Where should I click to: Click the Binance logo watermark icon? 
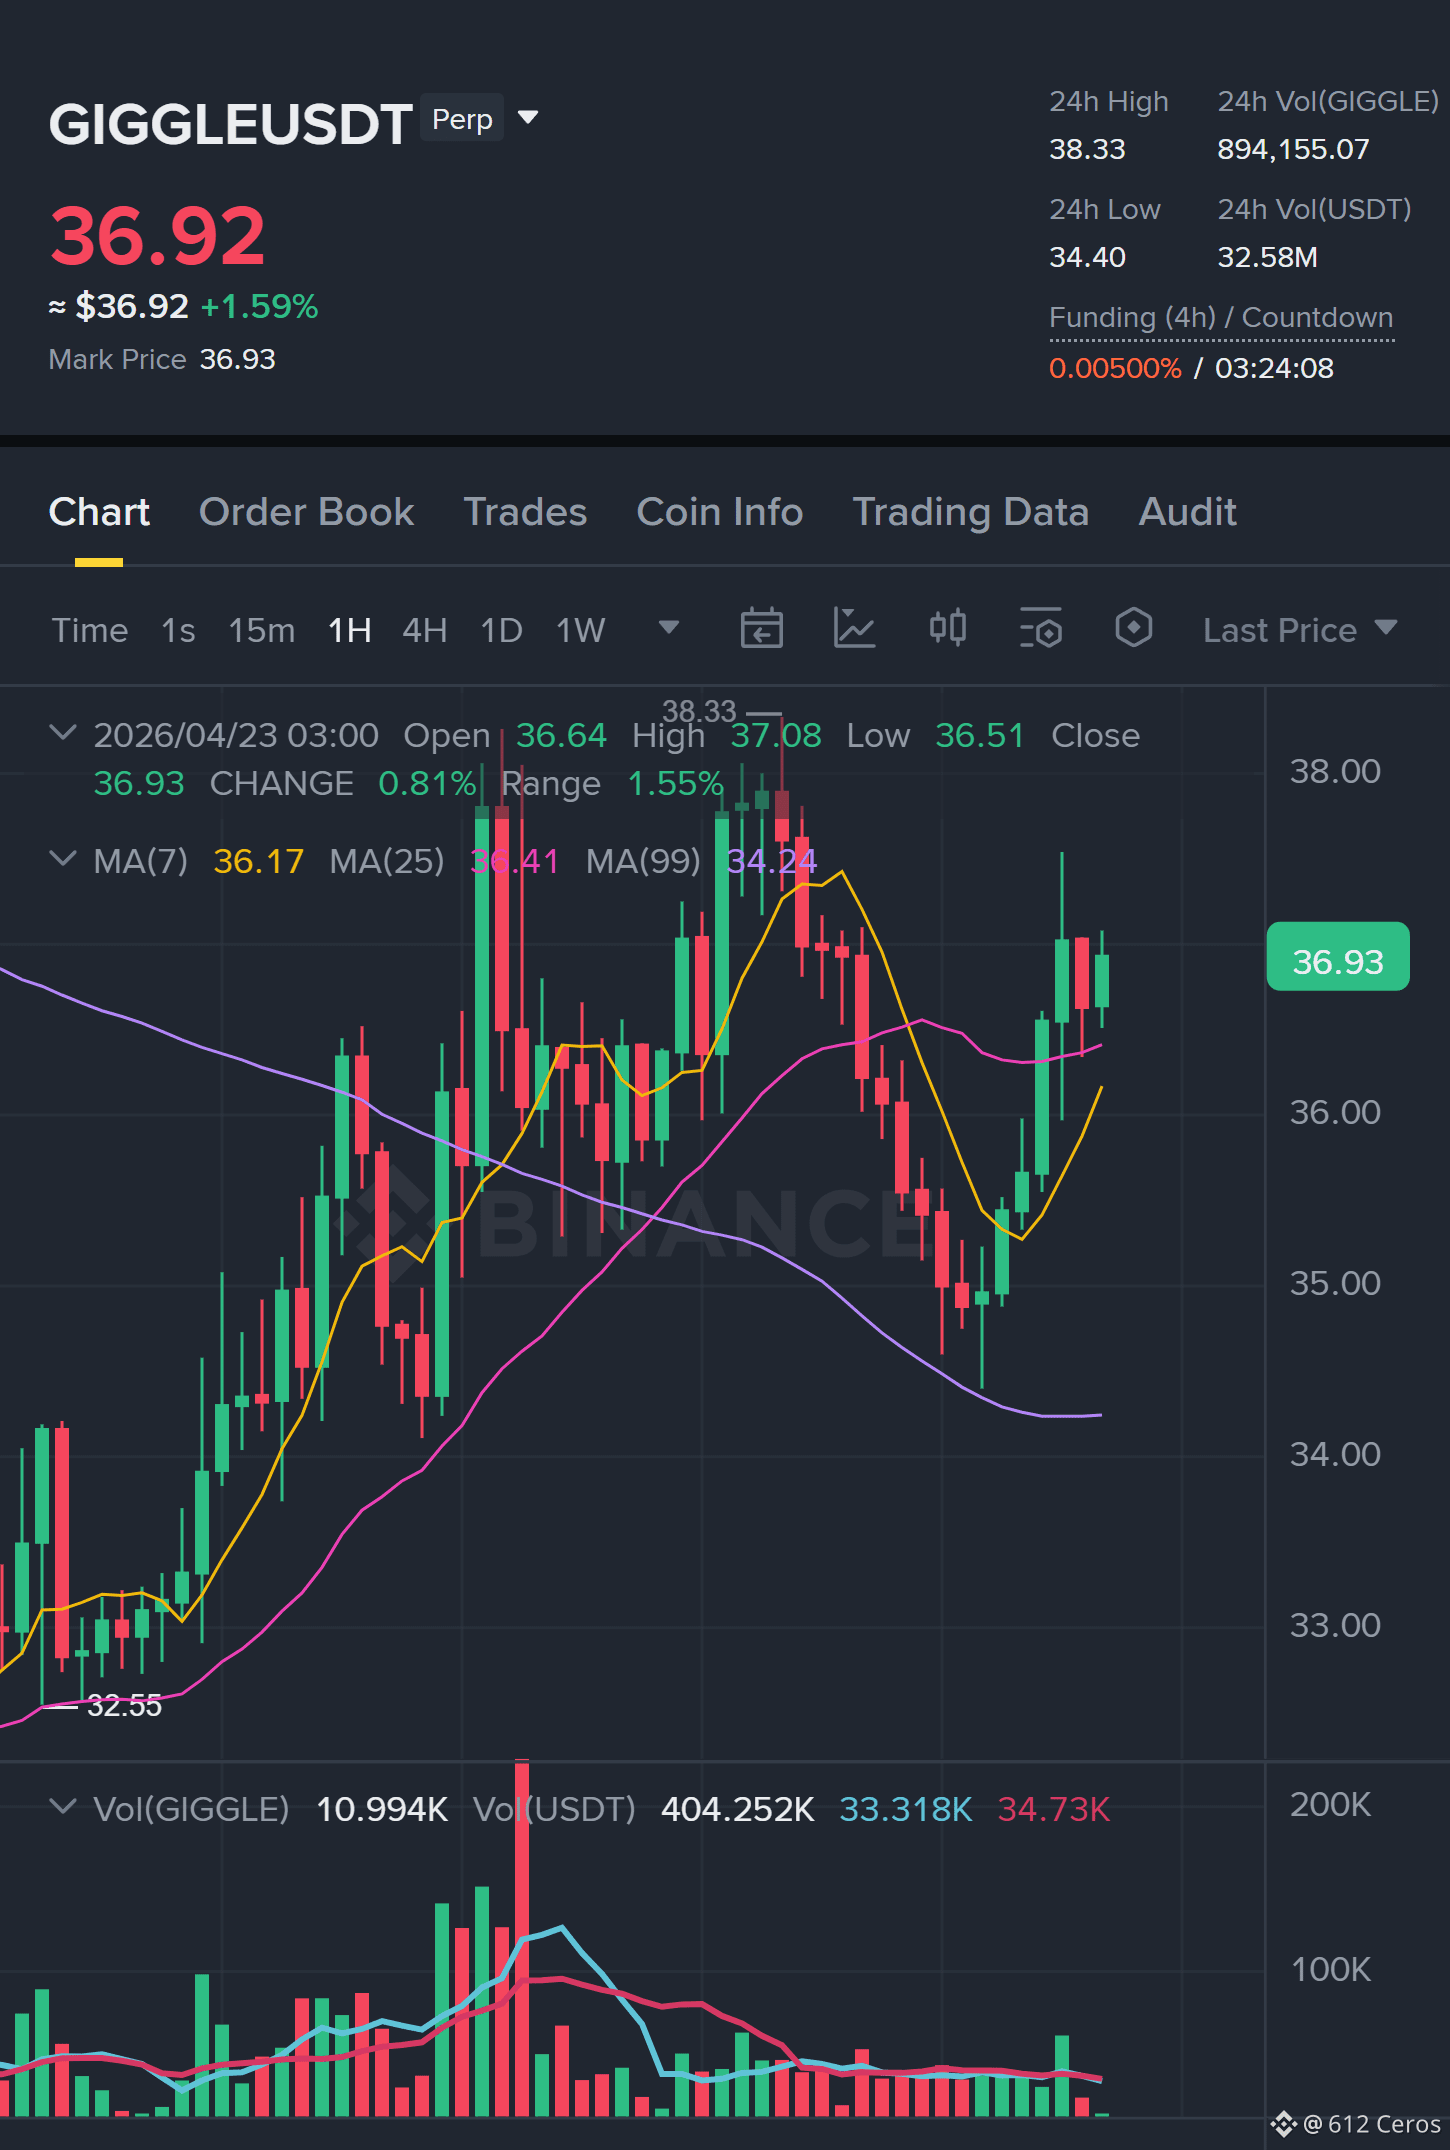pos(385,1222)
